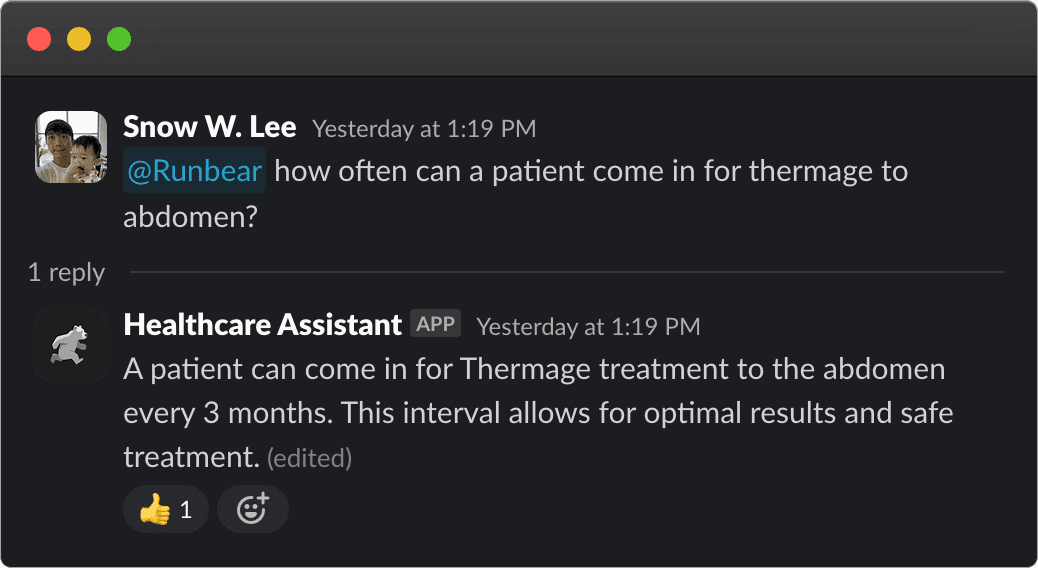Close the window with the red button
The width and height of the screenshot is (1038, 568).
coord(39,40)
